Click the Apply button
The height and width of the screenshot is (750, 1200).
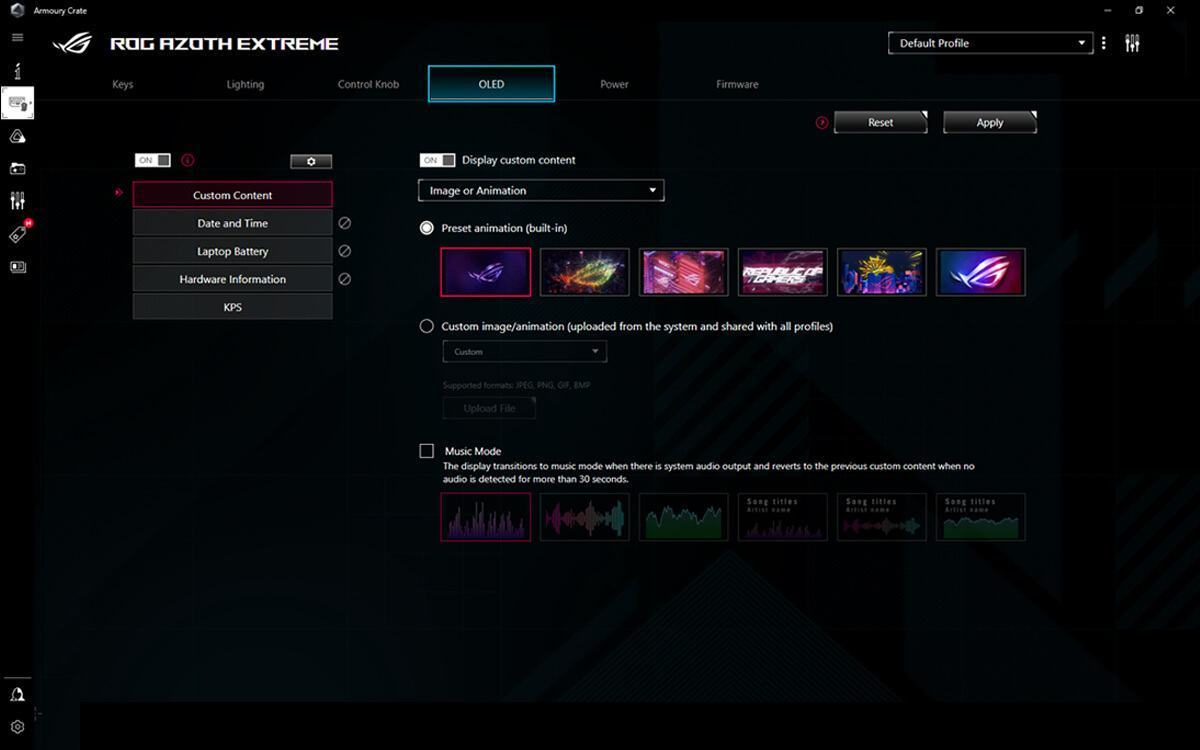(989, 121)
